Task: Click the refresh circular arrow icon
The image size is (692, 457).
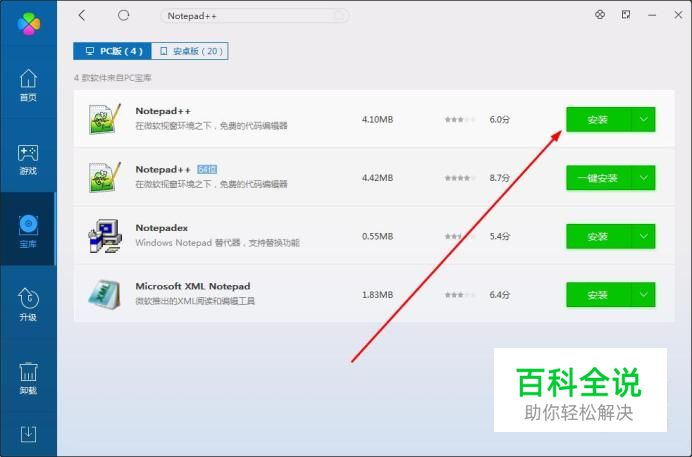Action: (124, 15)
